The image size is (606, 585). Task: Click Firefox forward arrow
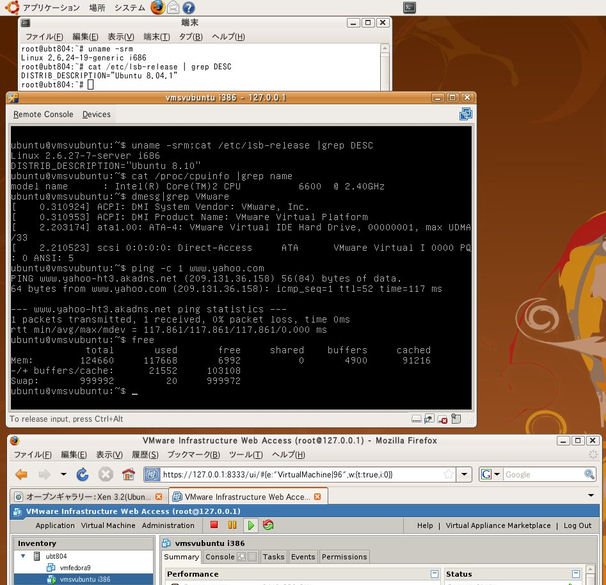(x=44, y=474)
